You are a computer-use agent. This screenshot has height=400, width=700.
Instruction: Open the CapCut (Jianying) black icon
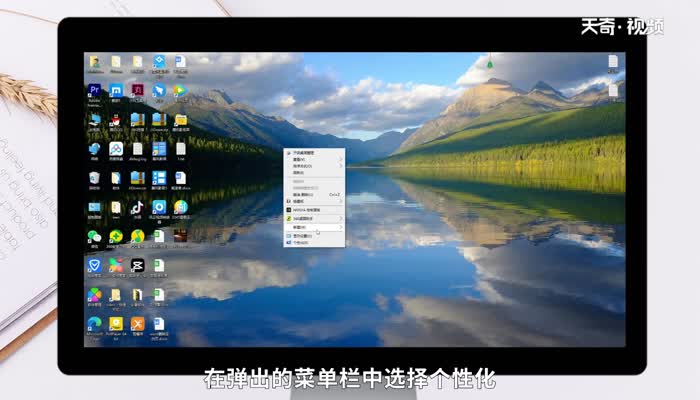[138, 266]
